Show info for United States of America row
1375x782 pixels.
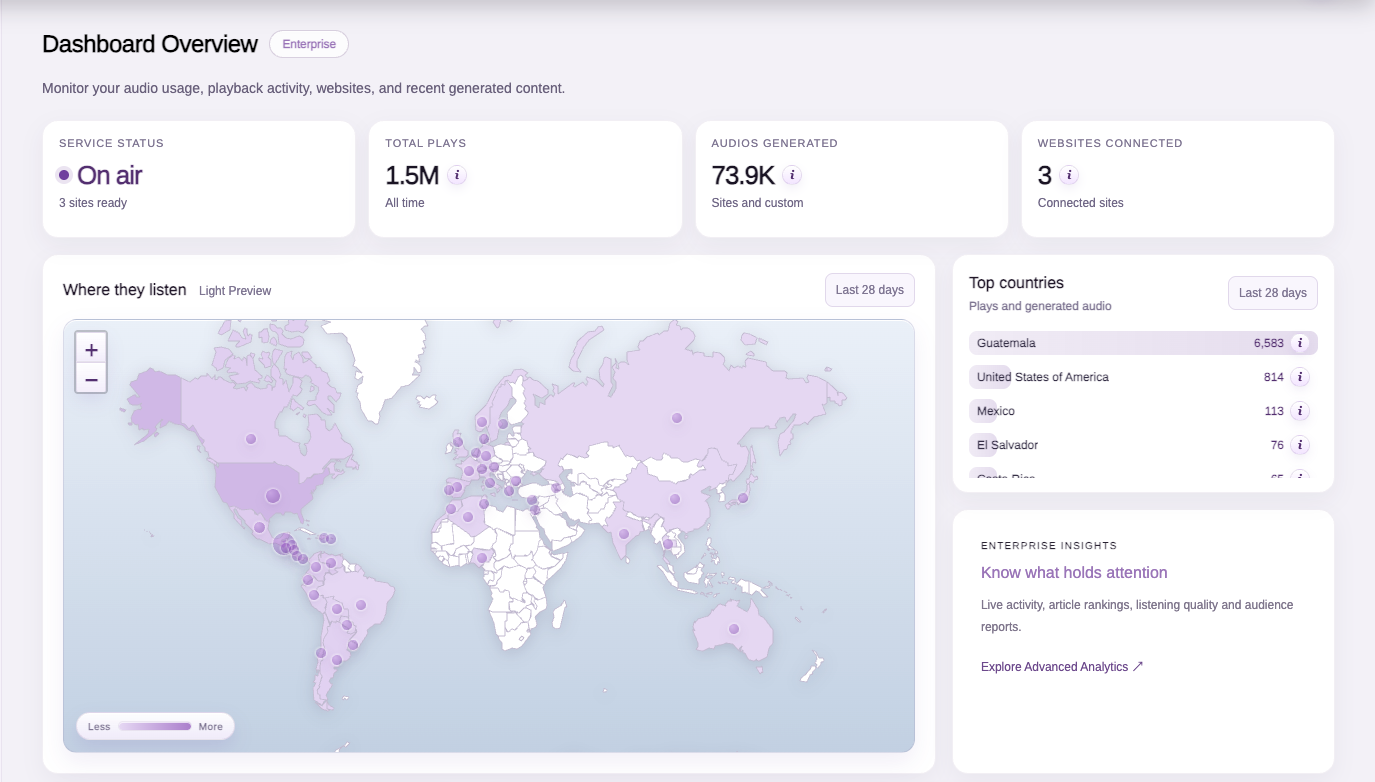[1300, 377]
